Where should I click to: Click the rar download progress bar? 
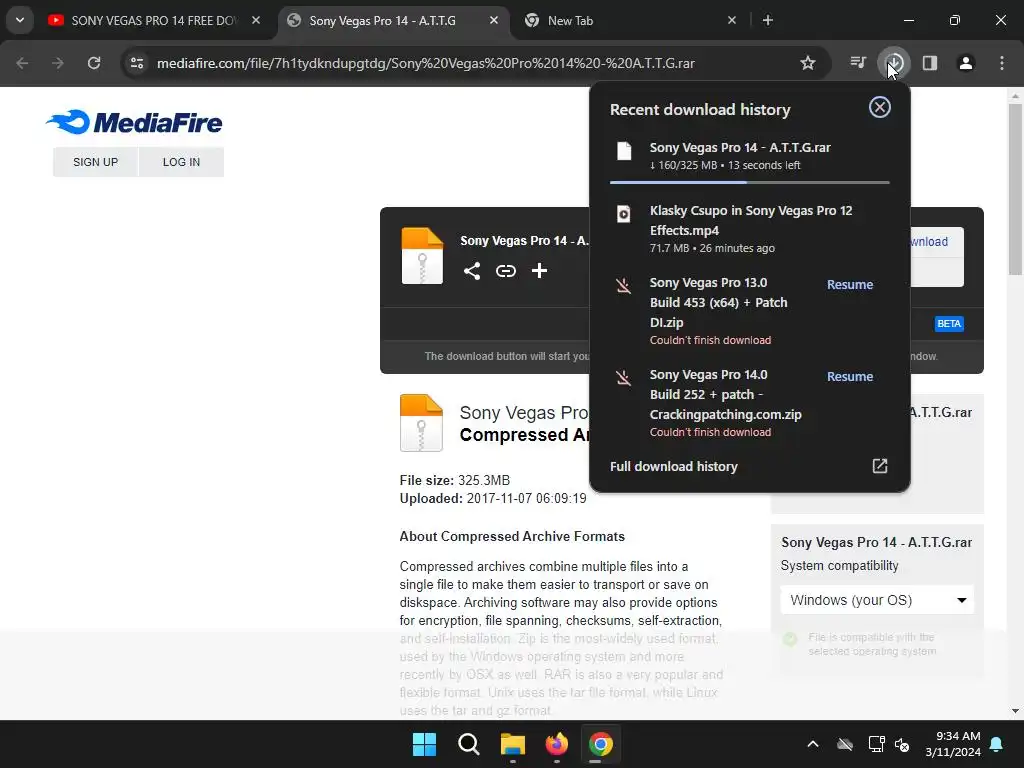click(750, 182)
